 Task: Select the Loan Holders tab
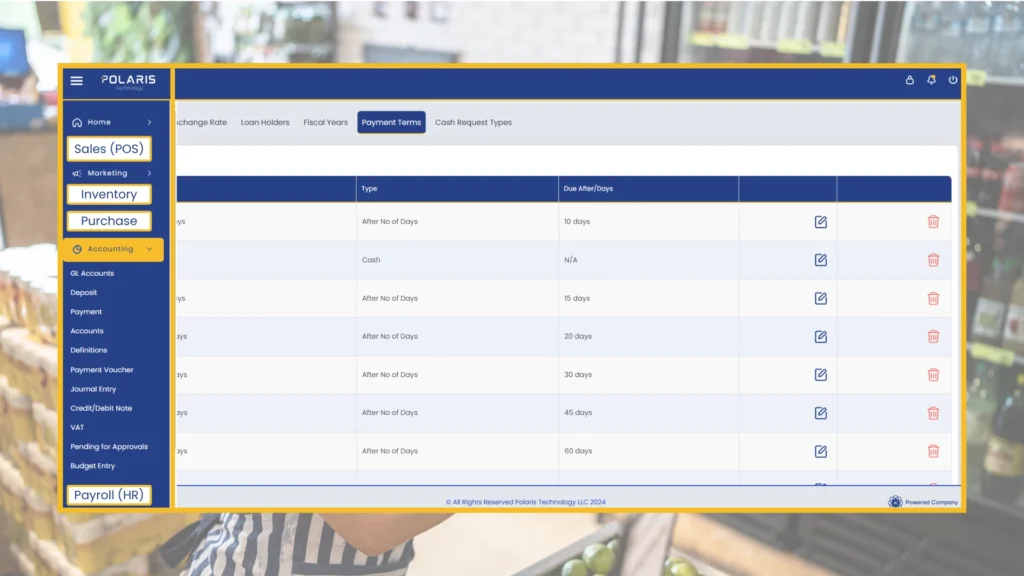(265, 123)
